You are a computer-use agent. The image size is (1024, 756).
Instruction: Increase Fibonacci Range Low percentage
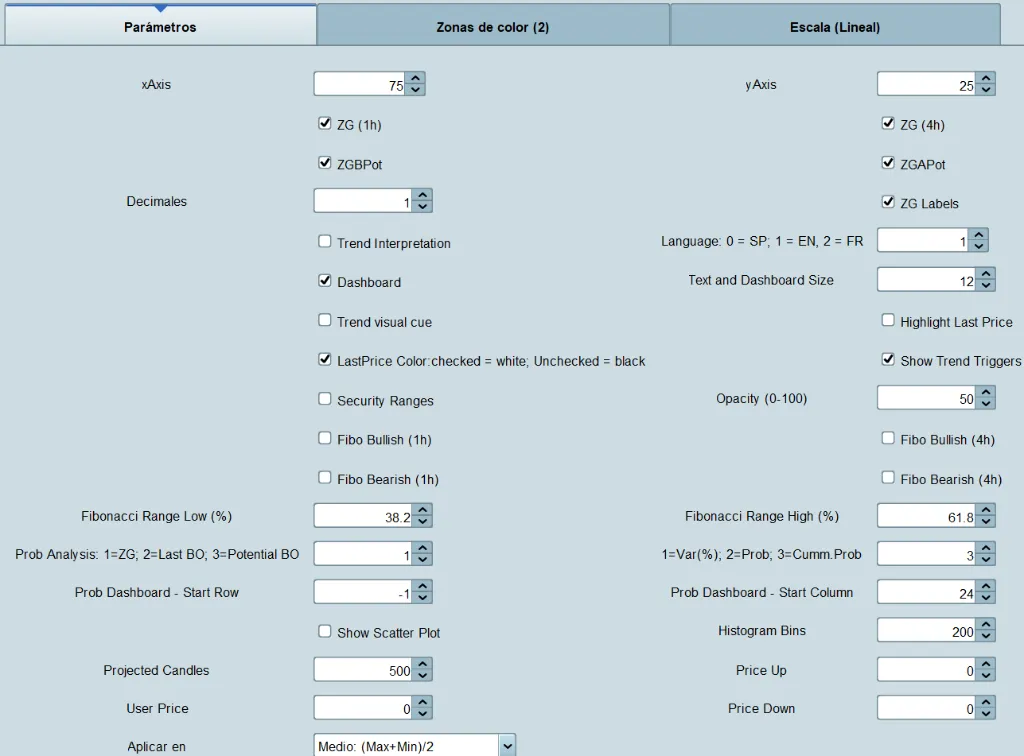coord(421,510)
